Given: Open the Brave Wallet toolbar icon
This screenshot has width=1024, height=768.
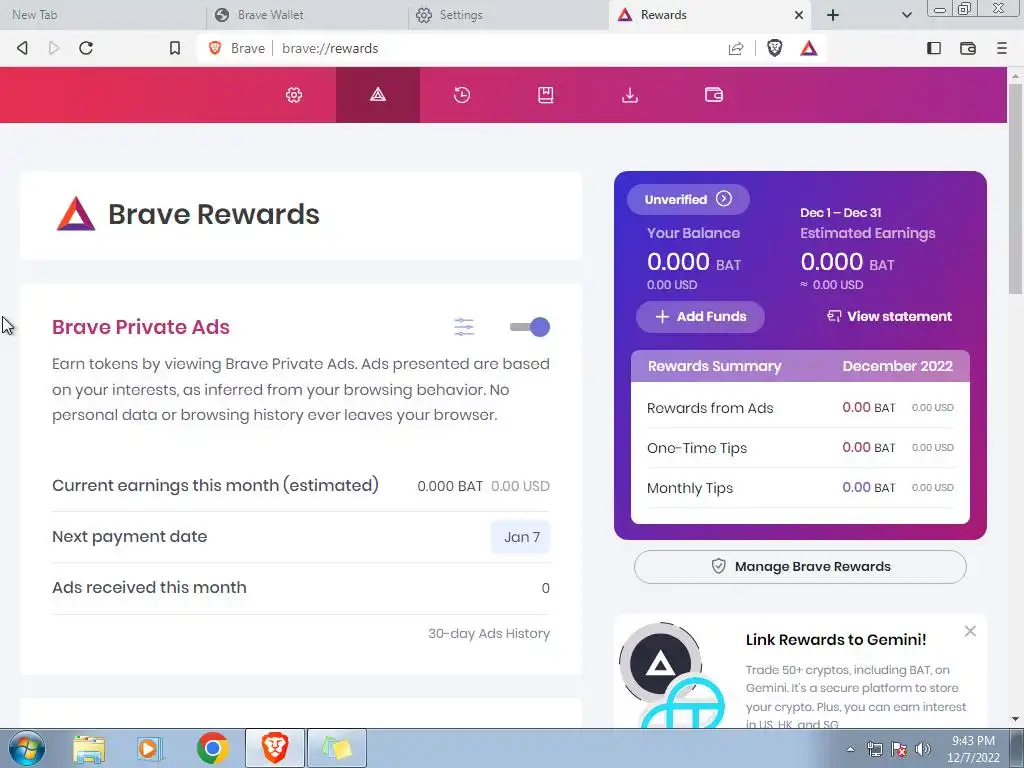Looking at the screenshot, I should click(x=968, y=48).
